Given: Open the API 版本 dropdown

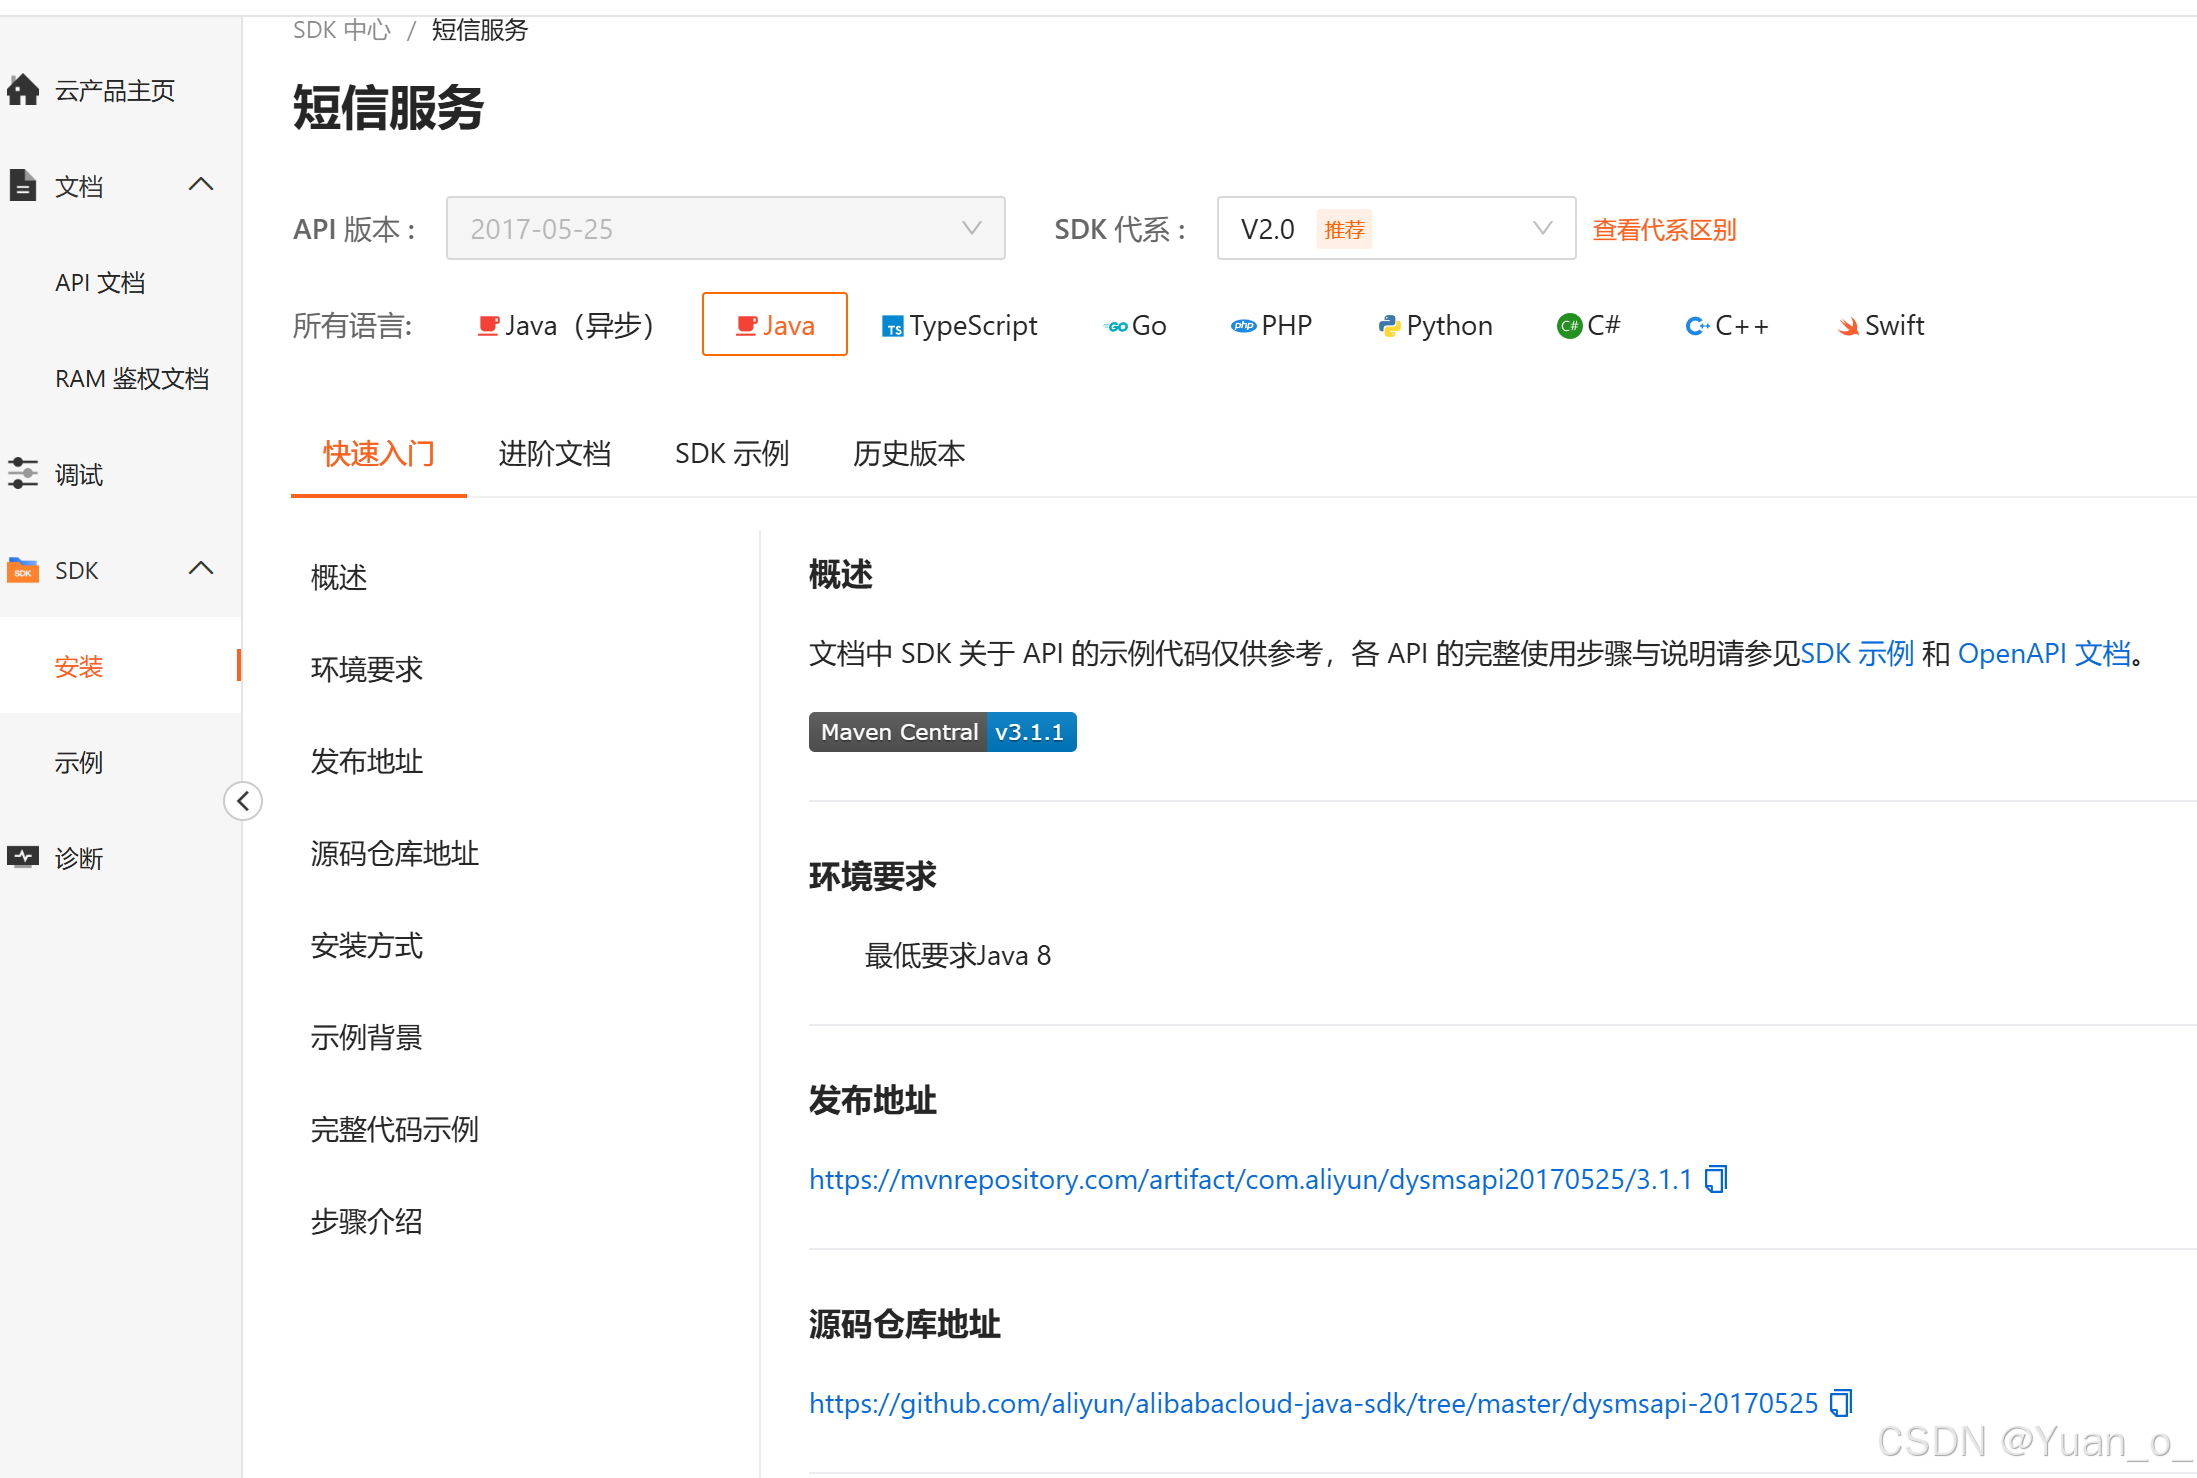Looking at the screenshot, I should pos(725,229).
